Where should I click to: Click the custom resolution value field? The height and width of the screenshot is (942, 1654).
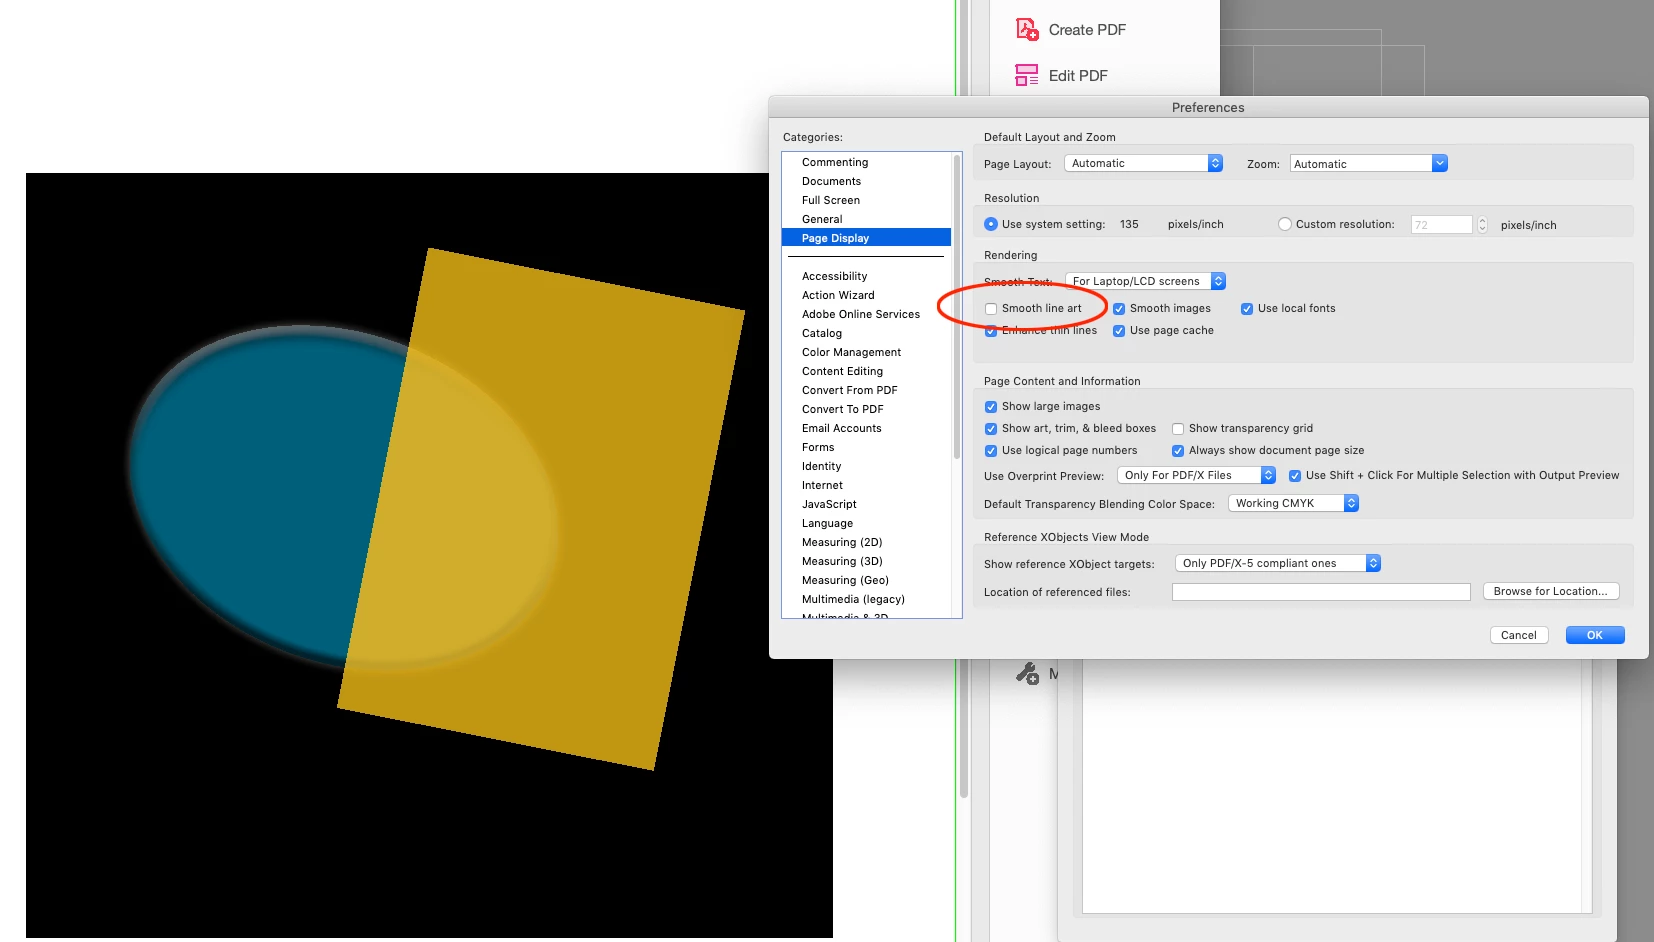pos(1441,225)
